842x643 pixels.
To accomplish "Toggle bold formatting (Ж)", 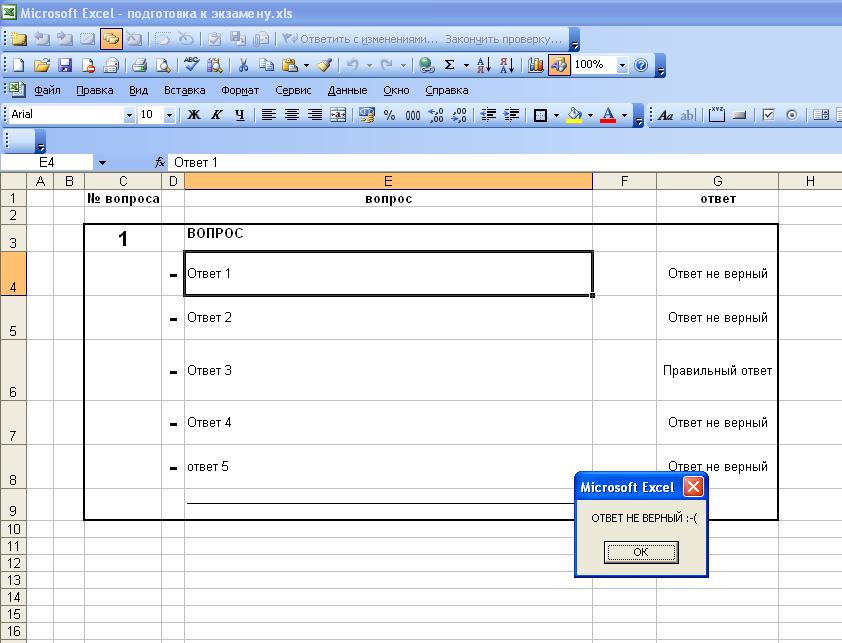I will [194, 115].
